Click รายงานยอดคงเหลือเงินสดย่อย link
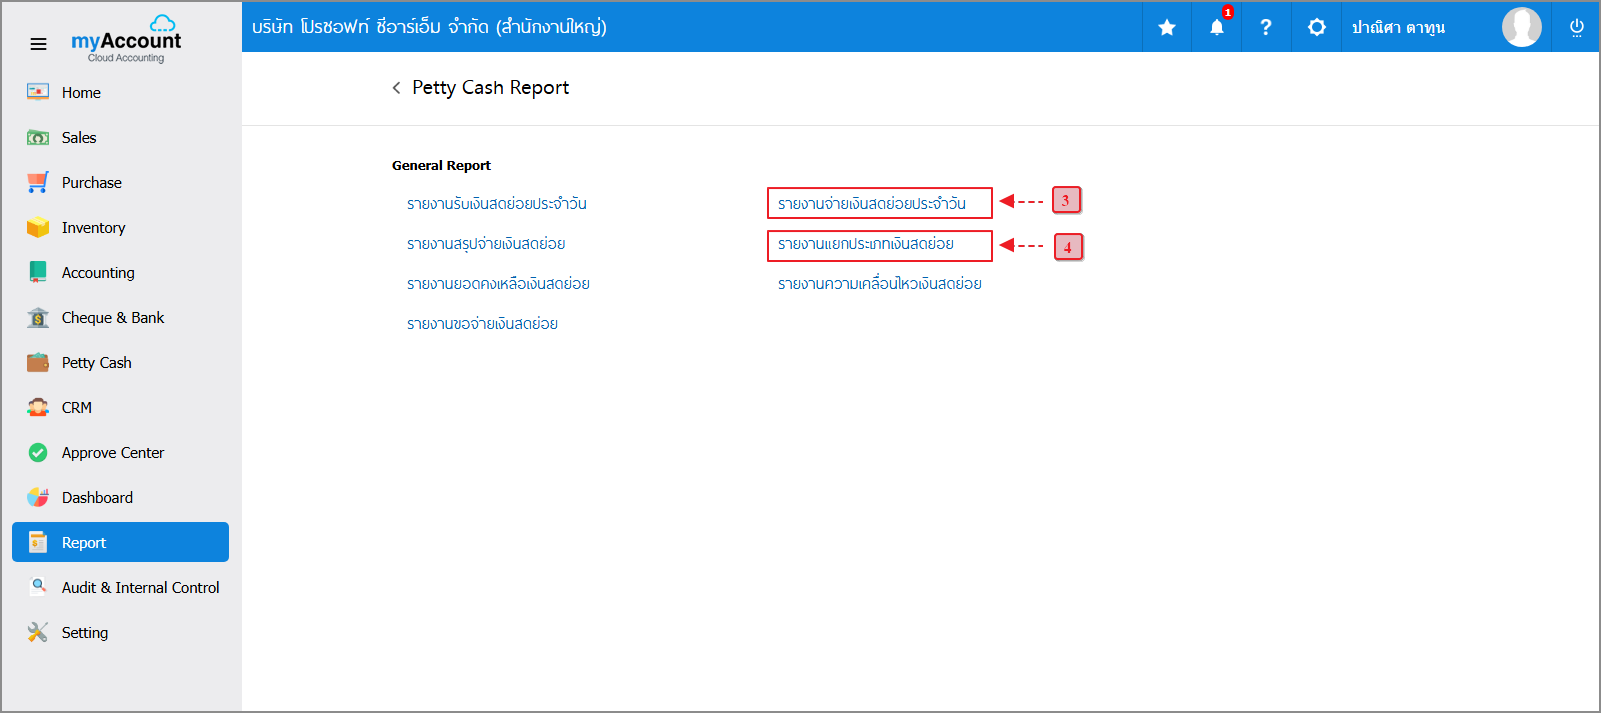Image resolution: width=1601 pixels, height=713 pixels. (x=498, y=284)
